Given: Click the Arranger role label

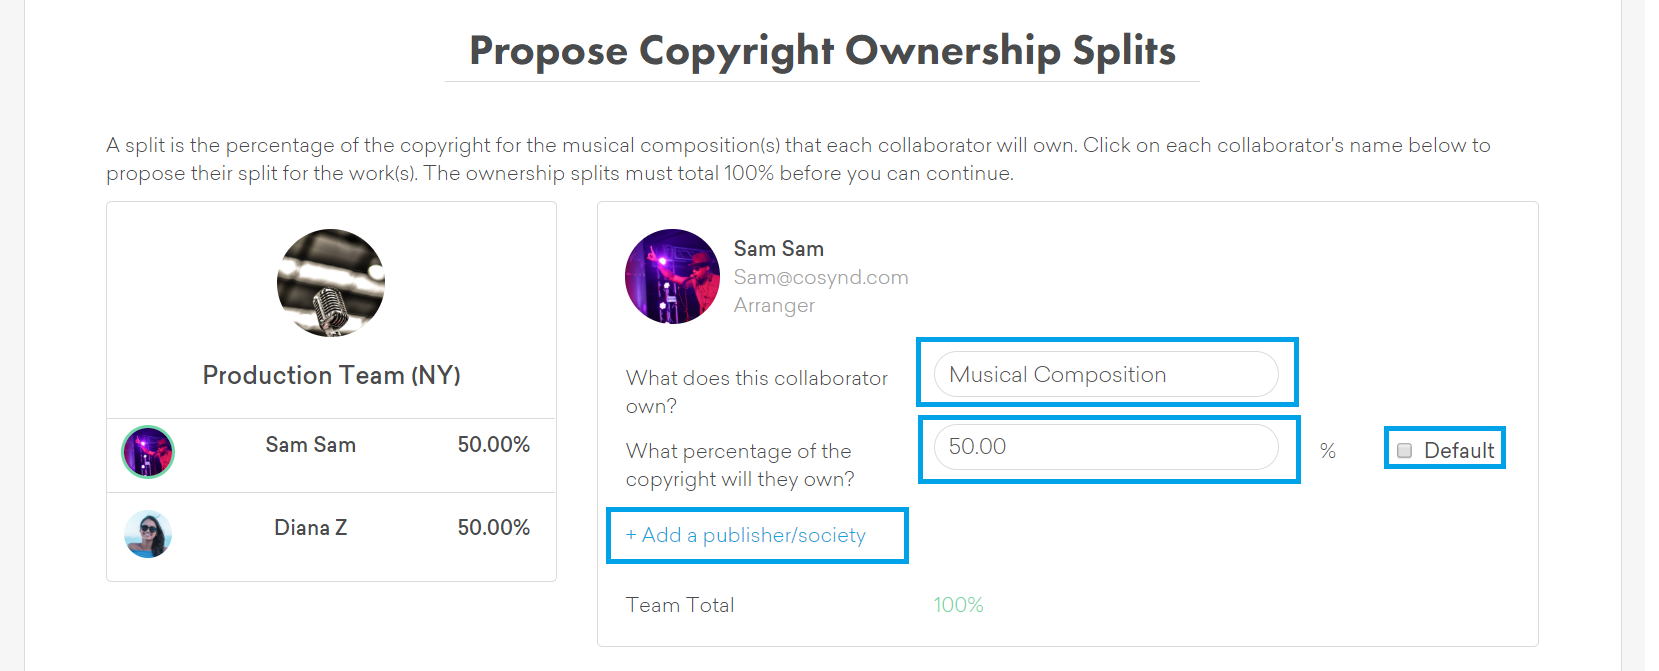Looking at the screenshot, I should tap(774, 305).
